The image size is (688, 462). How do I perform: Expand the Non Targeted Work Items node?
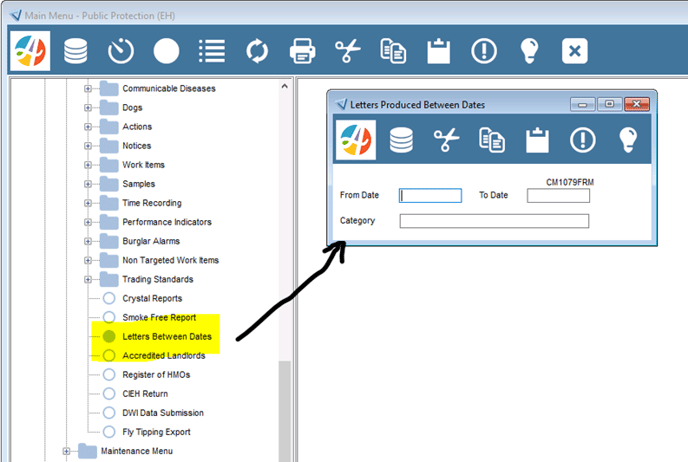click(x=88, y=260)
